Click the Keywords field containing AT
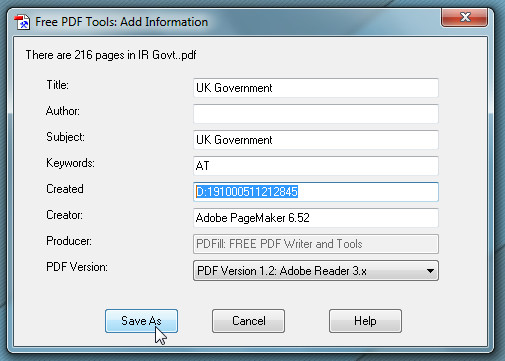Viewport: 505px width, 361px height. 316,166
